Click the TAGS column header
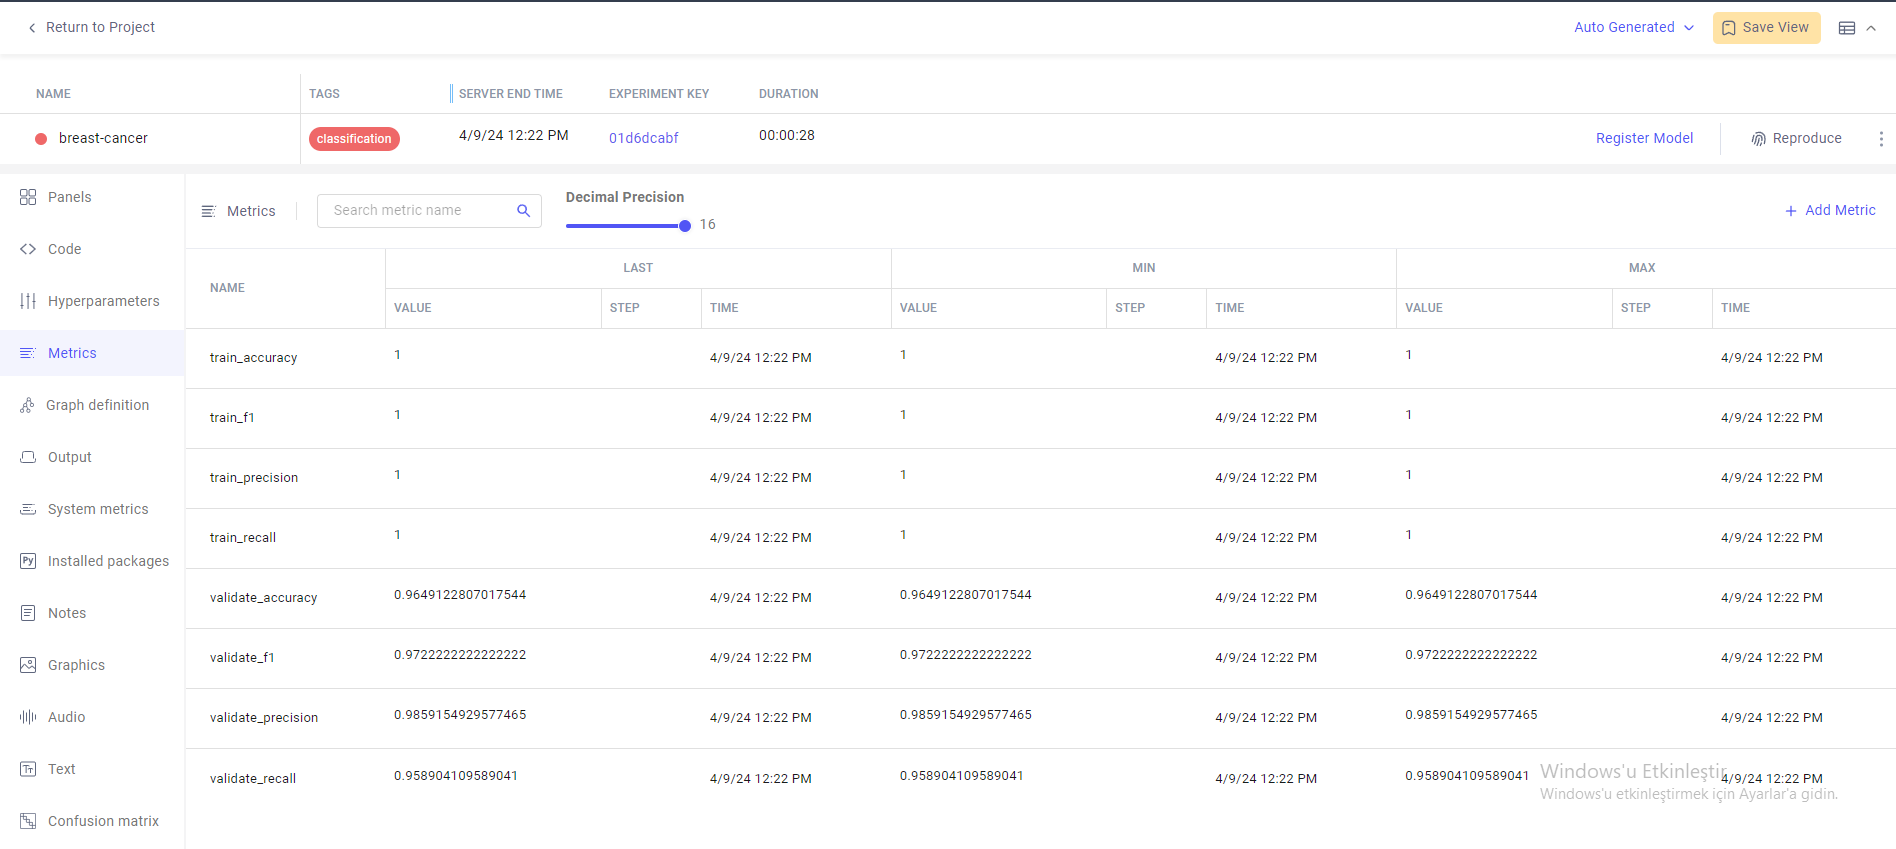 (x=324, y=94)
